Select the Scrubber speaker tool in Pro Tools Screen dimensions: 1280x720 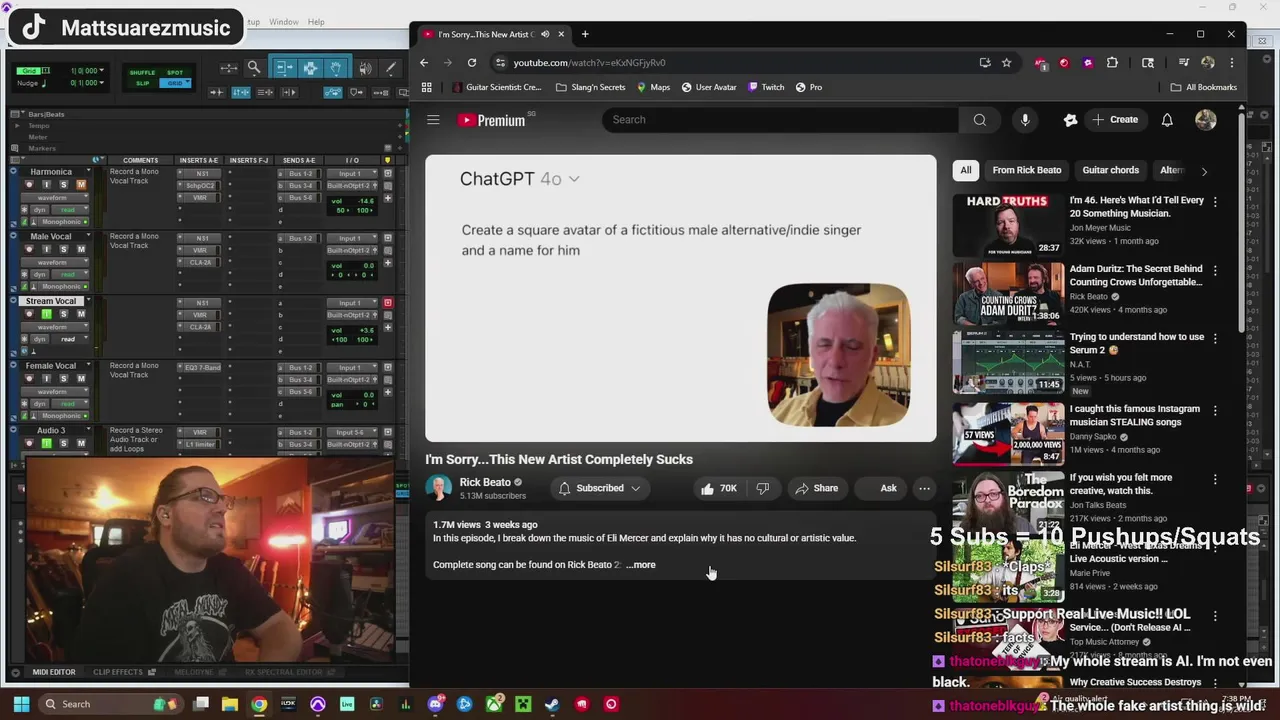(365, 68)
